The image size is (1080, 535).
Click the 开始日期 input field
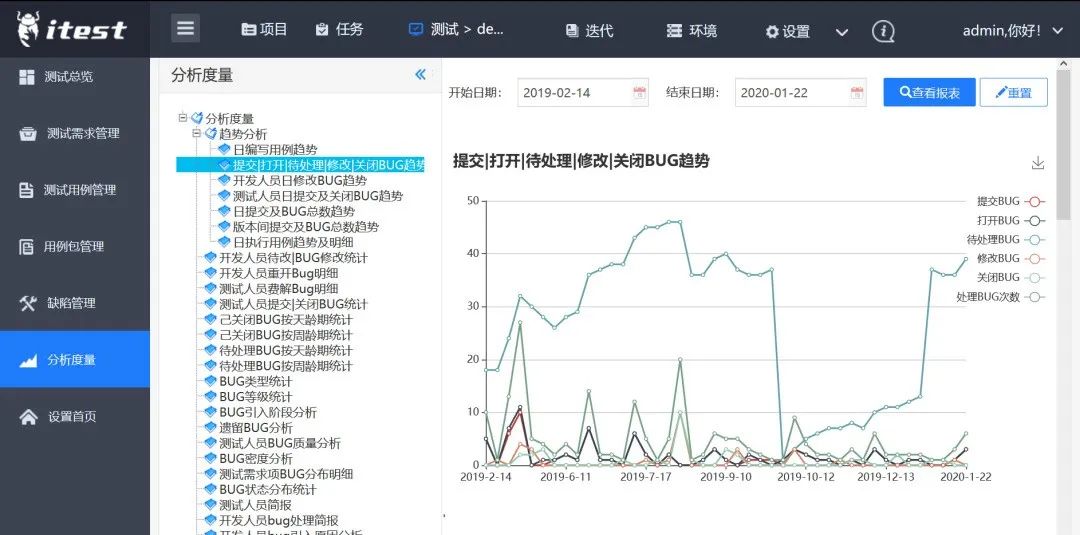pyautogui.click(x=583, y=92)
